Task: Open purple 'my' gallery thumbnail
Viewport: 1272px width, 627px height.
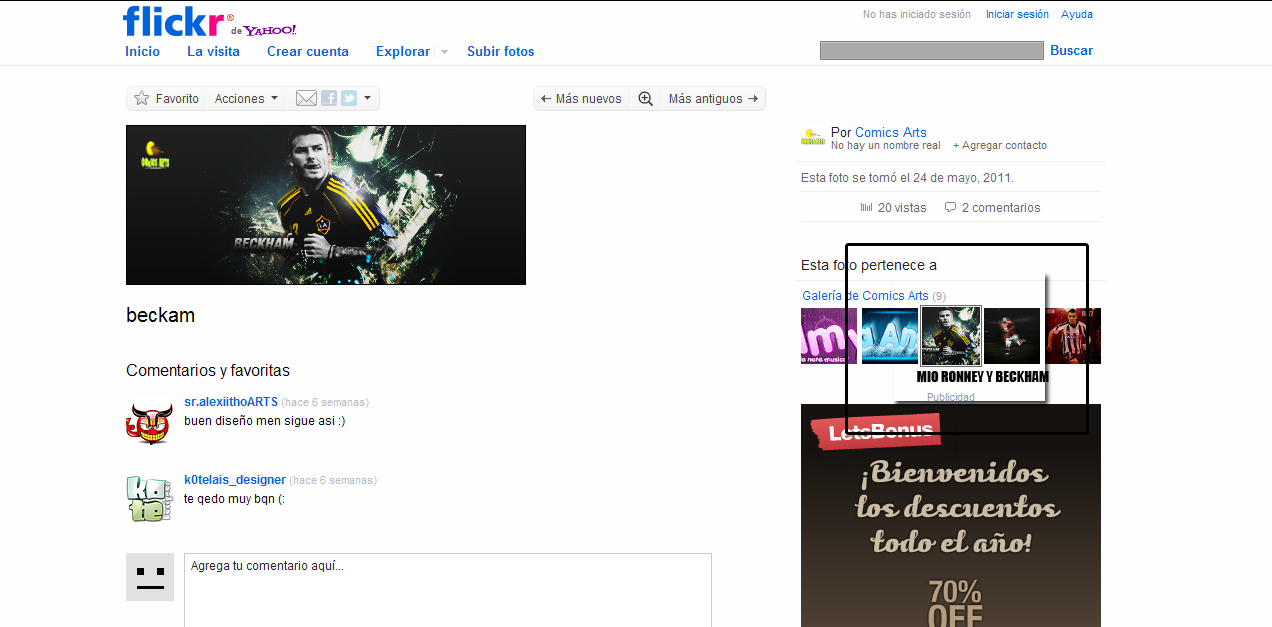Action: pyautogui.click(x=829, y=335)
